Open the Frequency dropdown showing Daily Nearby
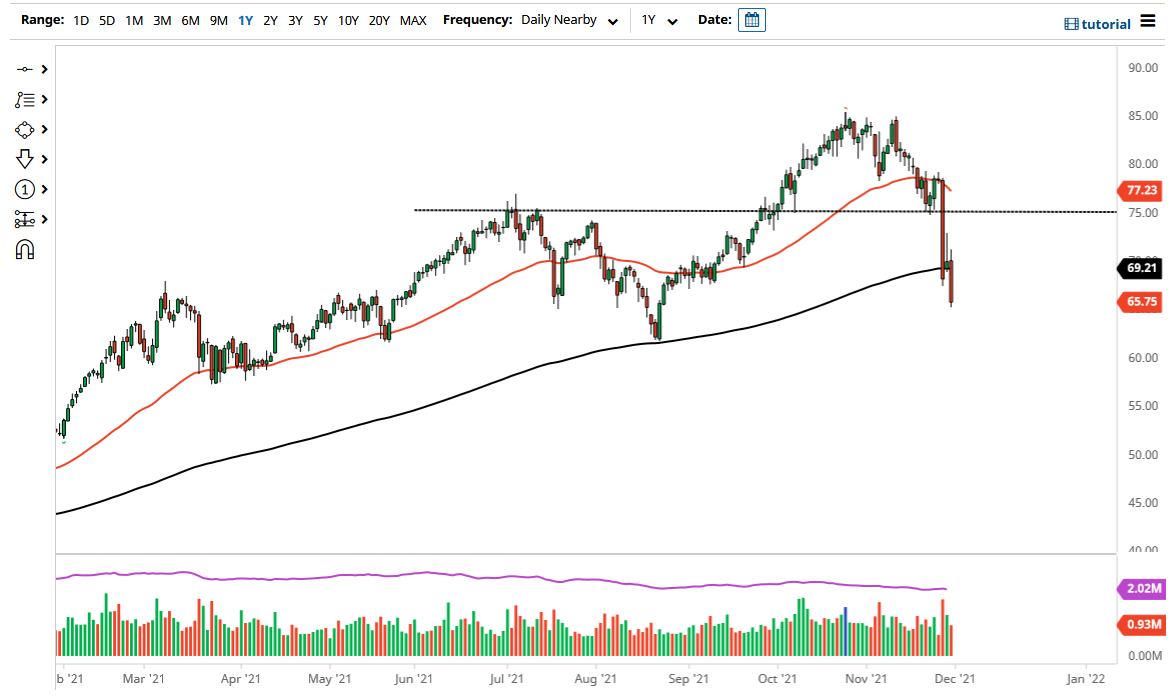 (568, 19)
